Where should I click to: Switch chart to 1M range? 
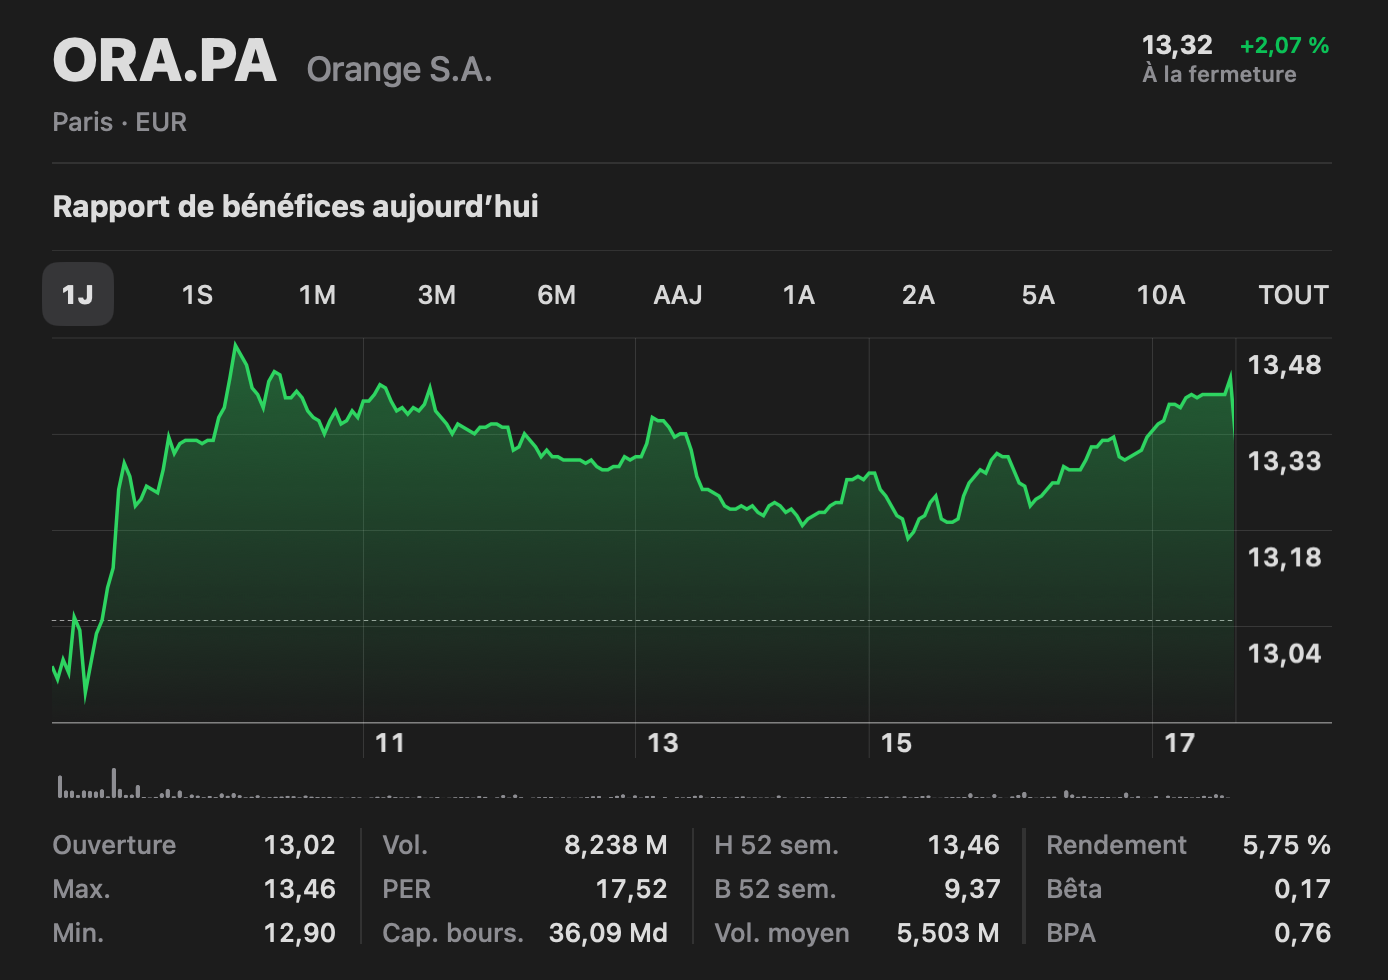(317, 295)
